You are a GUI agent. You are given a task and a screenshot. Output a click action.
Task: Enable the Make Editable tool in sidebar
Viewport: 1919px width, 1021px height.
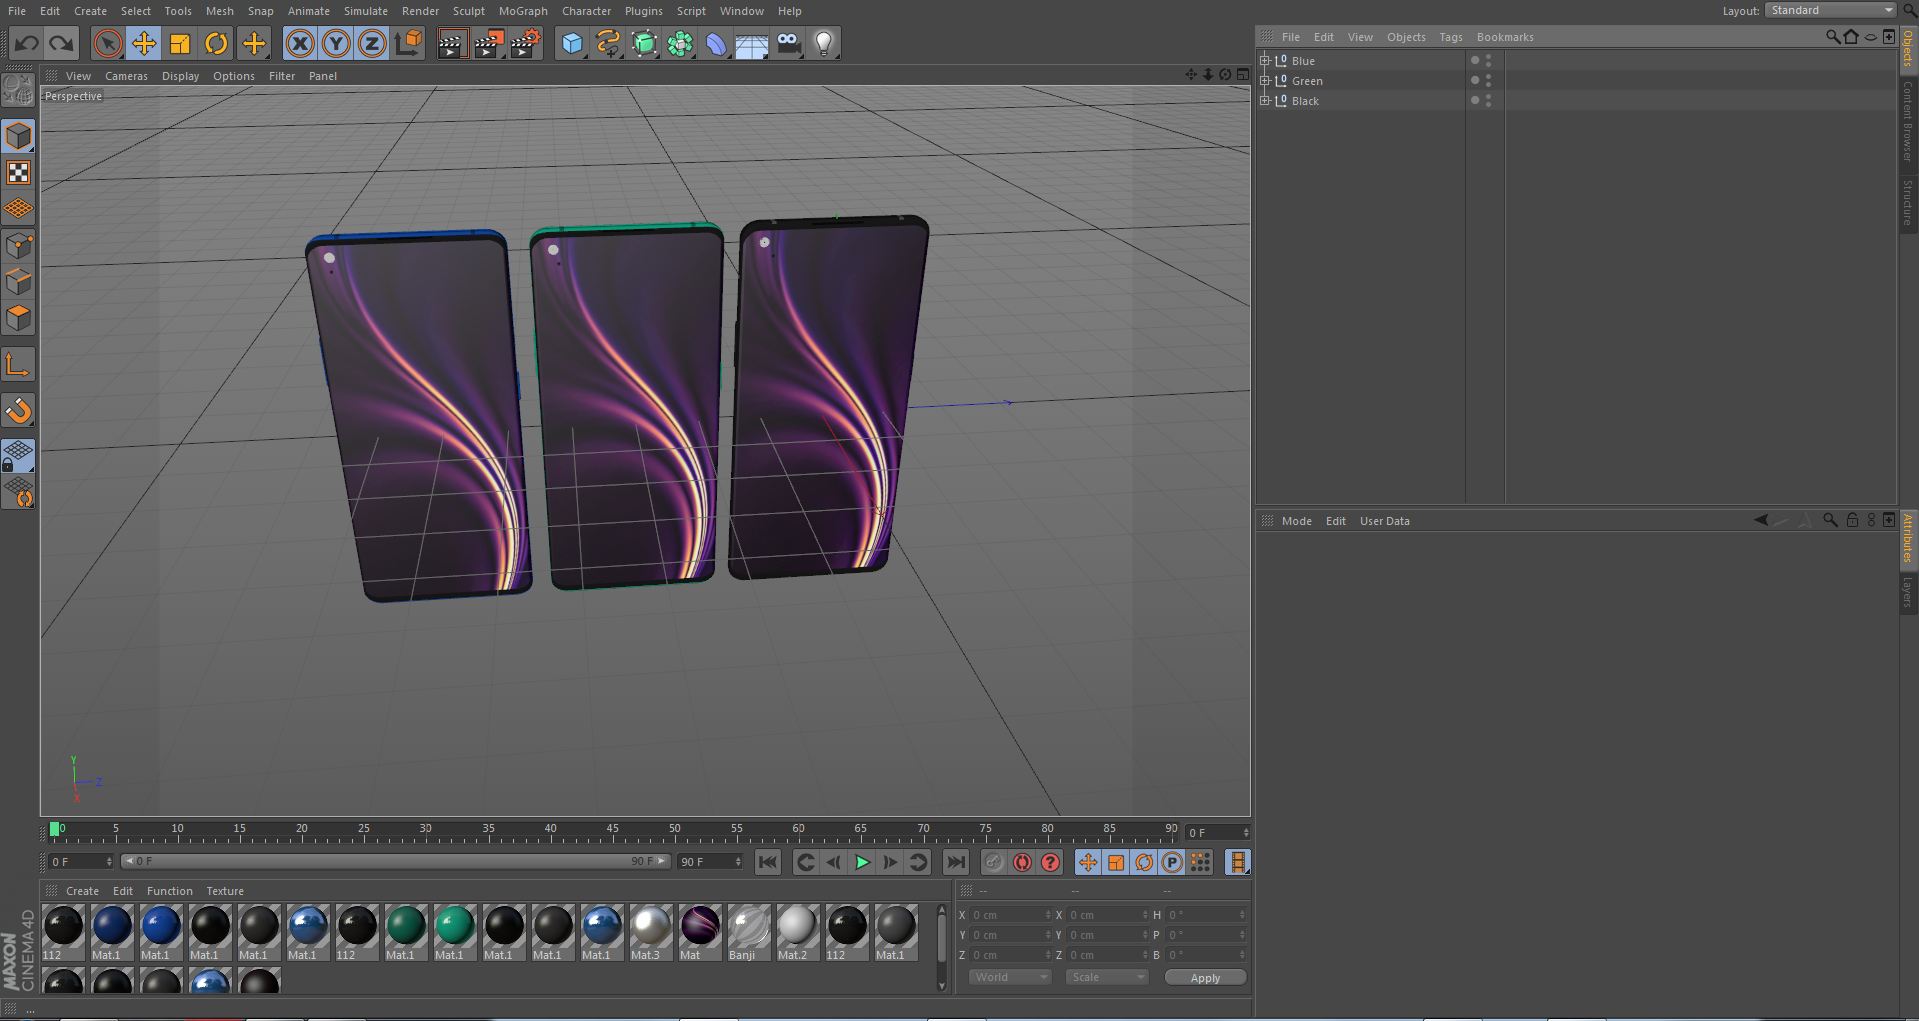(x=18, y=90)
